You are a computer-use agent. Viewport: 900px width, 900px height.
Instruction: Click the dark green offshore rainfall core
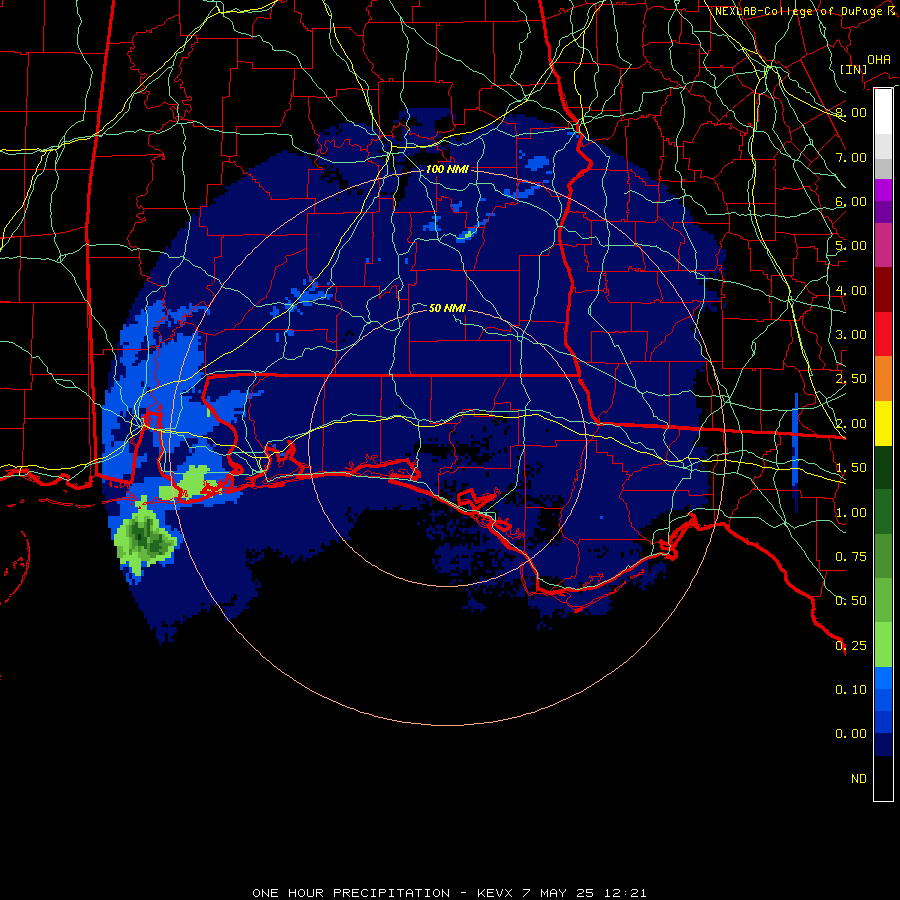[143, 537]
